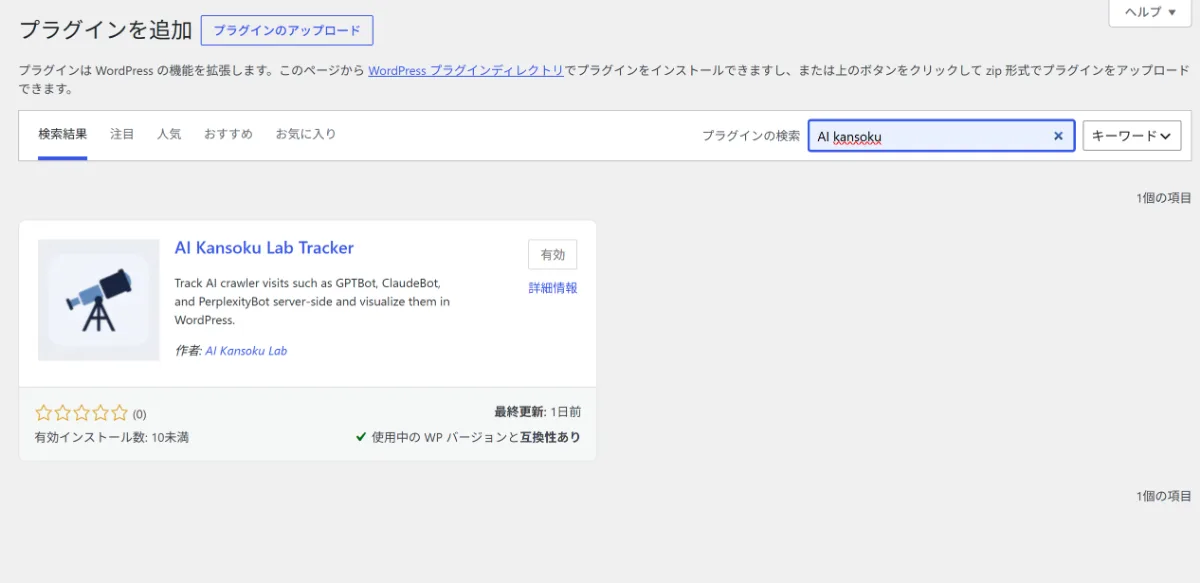The height and width of the screenshot is (583, 1200).
Task: Clear the plugin search with the x icon
Action: 1058,136
